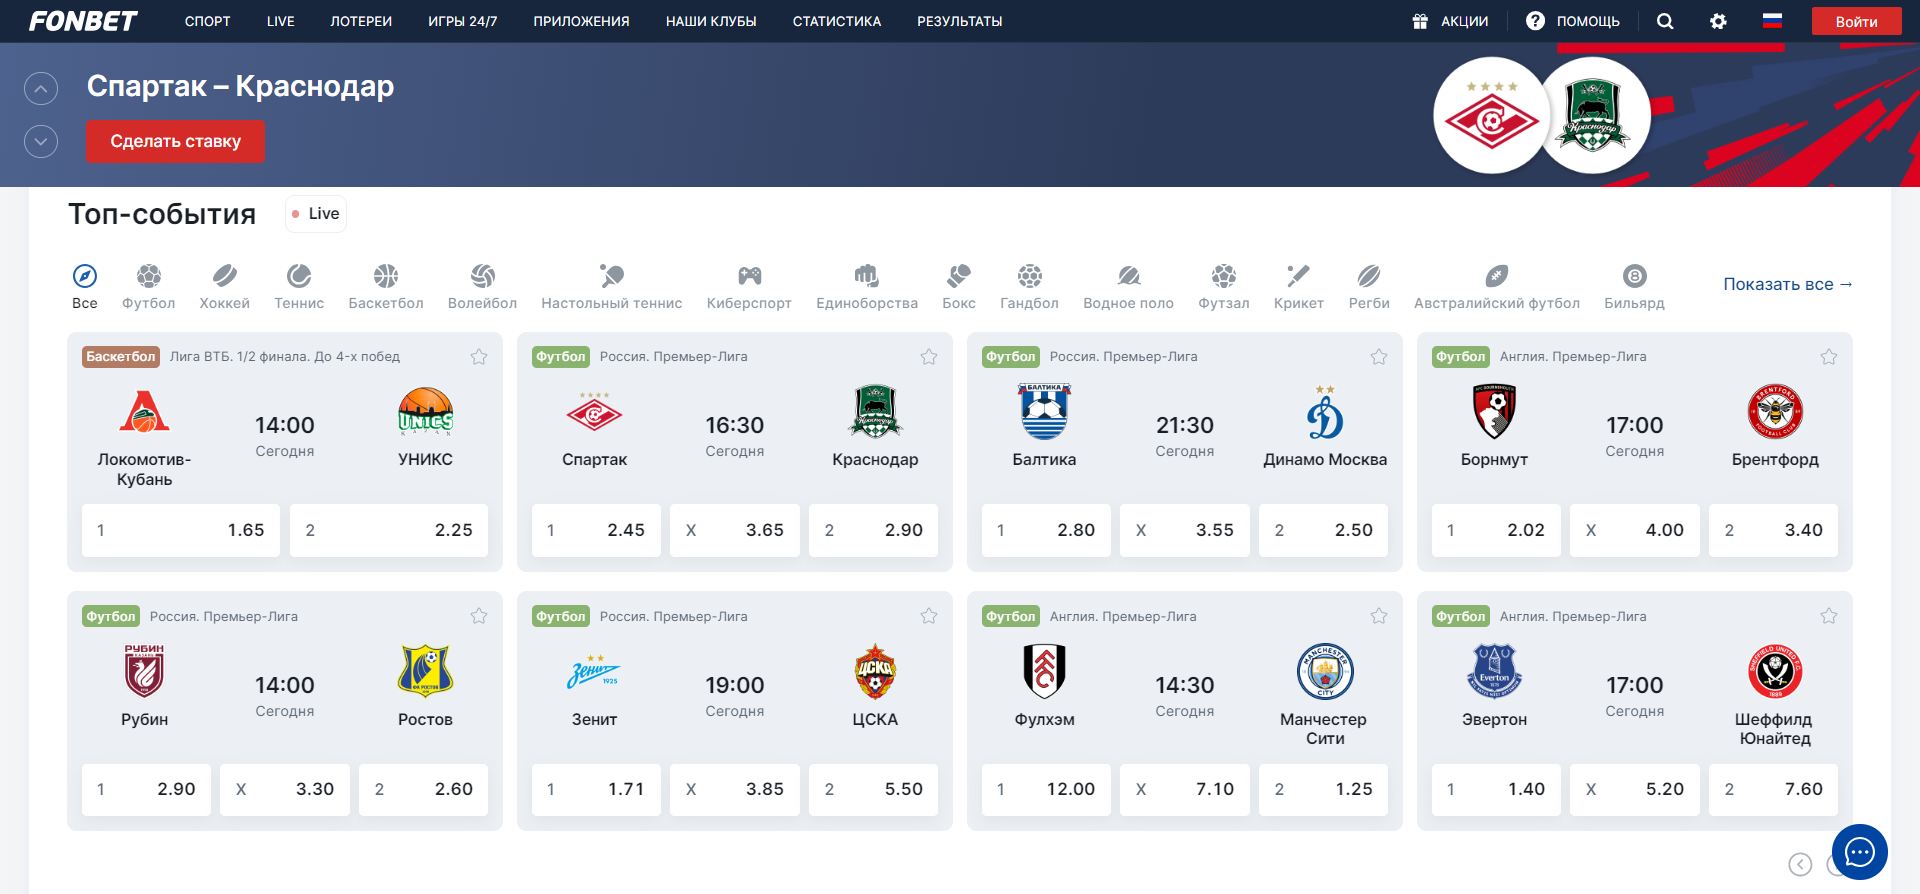Go to previous top events page arrow

point(1800,865)
